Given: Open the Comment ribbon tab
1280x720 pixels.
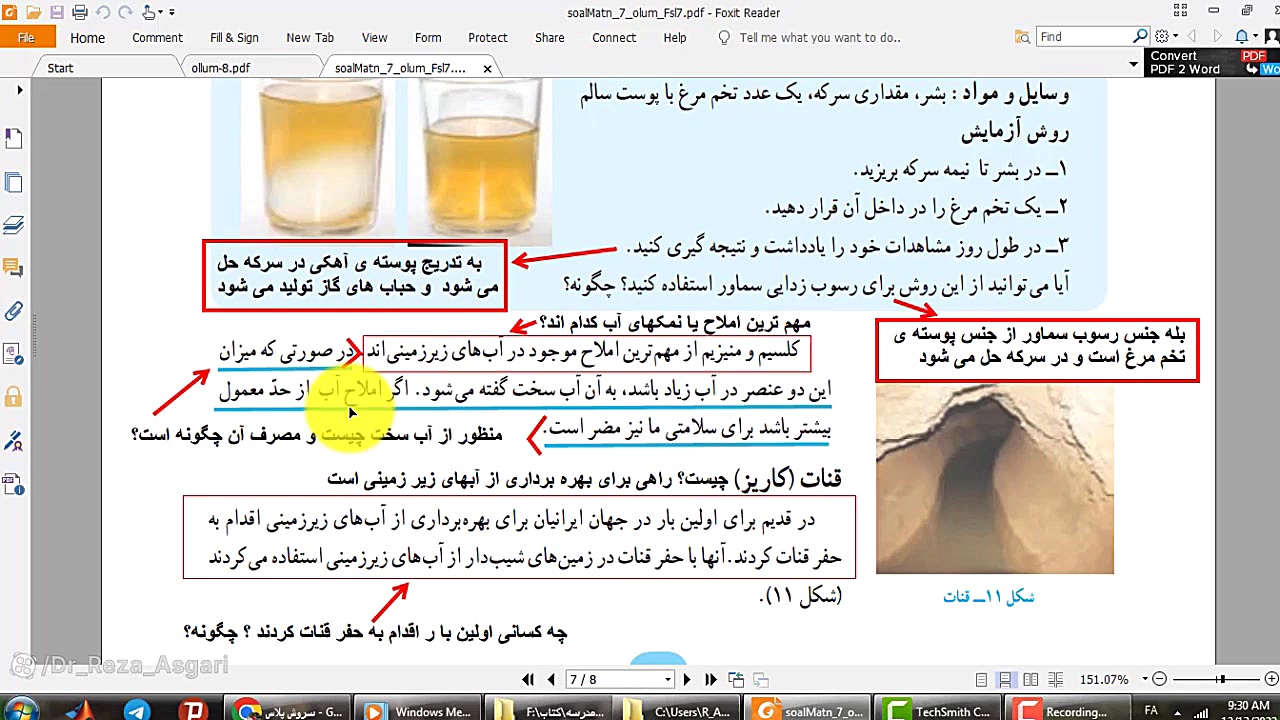Looking at the screenshot, I should coord(157,38).
